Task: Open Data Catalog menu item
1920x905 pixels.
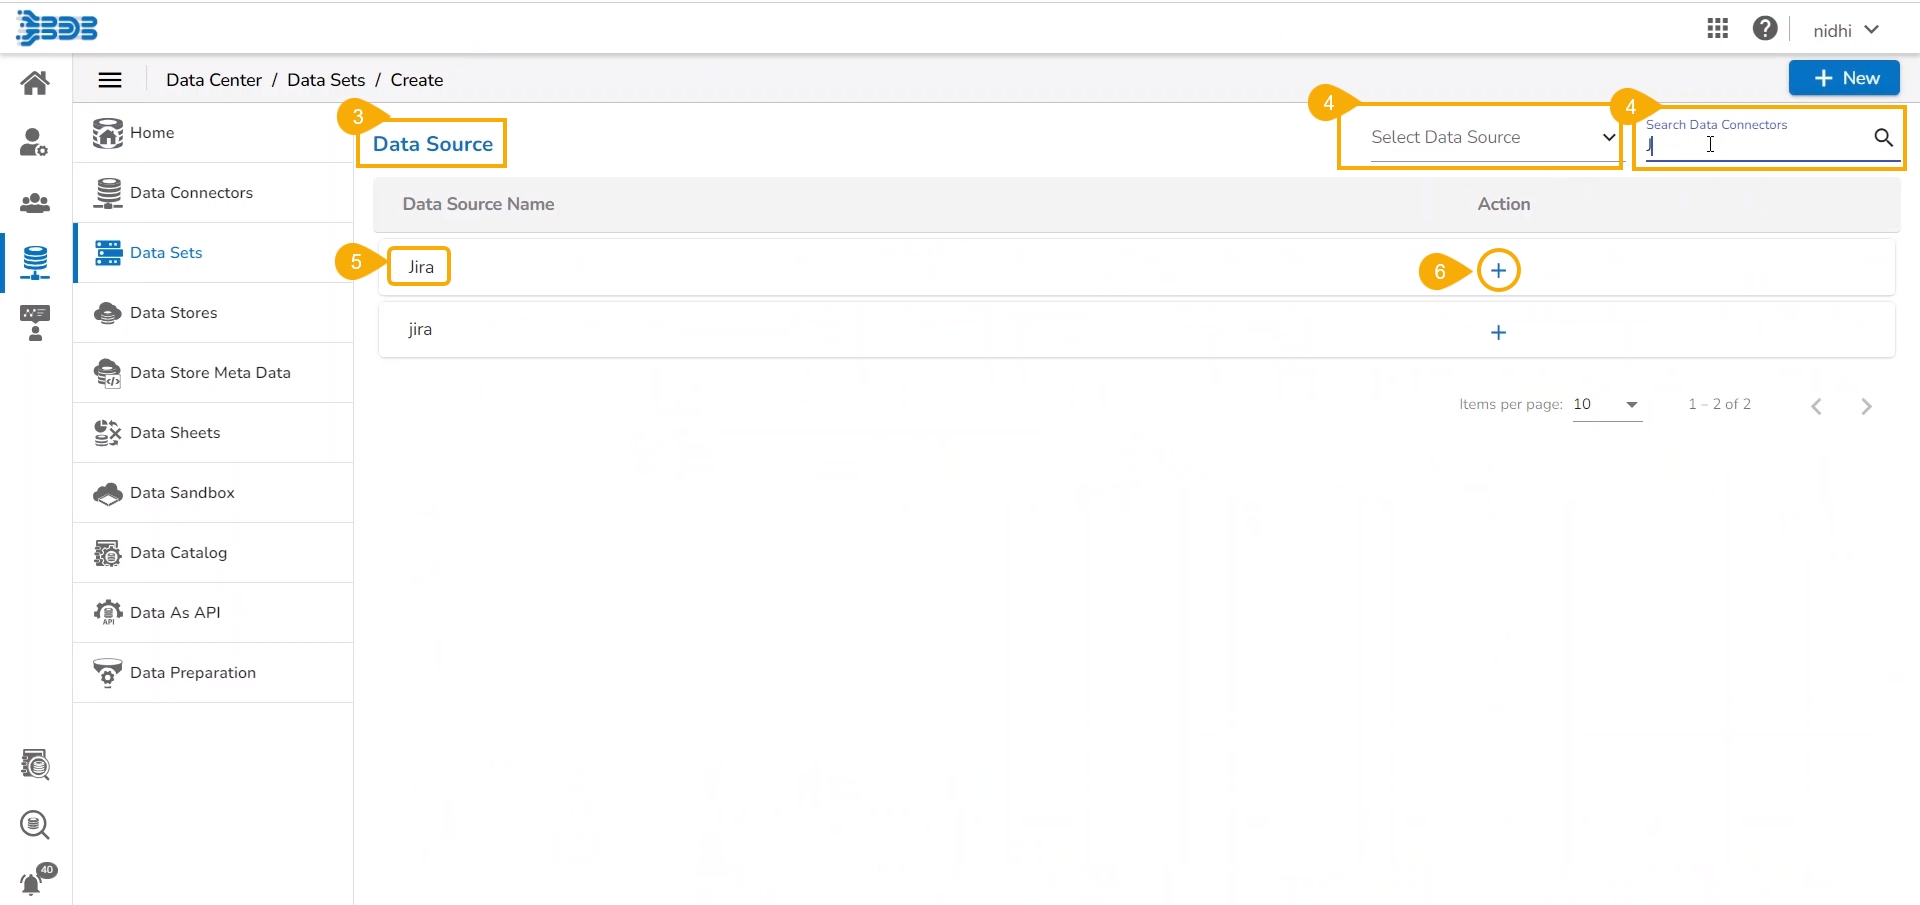Action: pyautogui.click(x=213, y=553)
